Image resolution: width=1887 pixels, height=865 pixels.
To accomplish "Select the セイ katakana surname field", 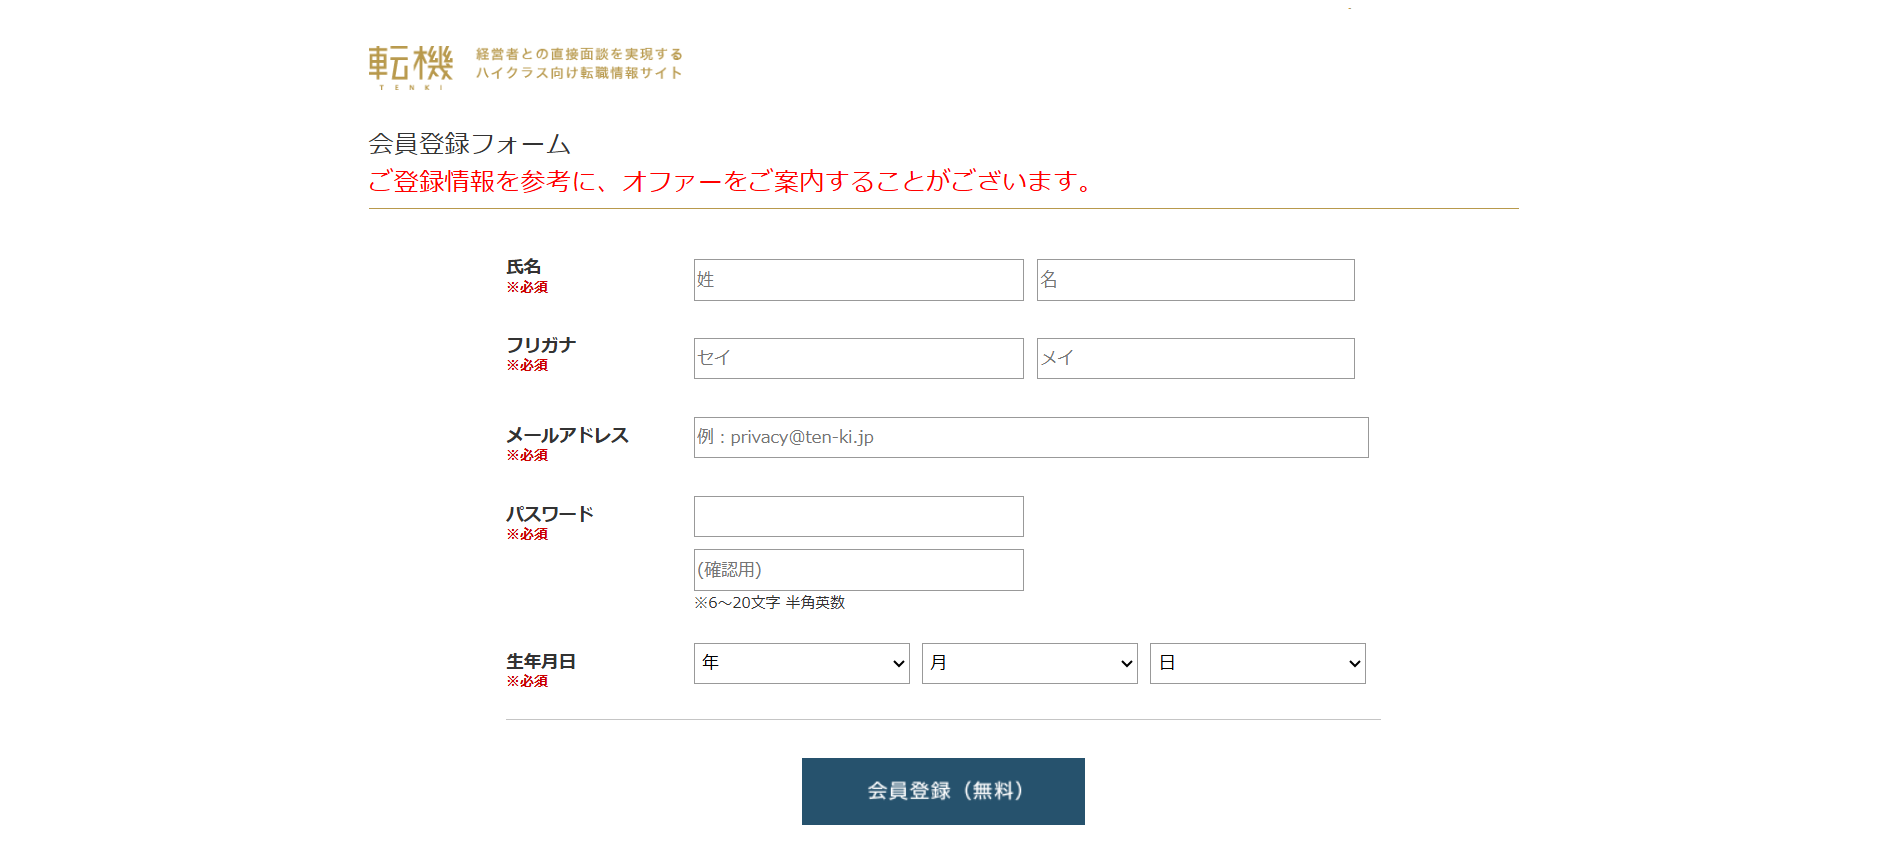I will coord(857,358).
